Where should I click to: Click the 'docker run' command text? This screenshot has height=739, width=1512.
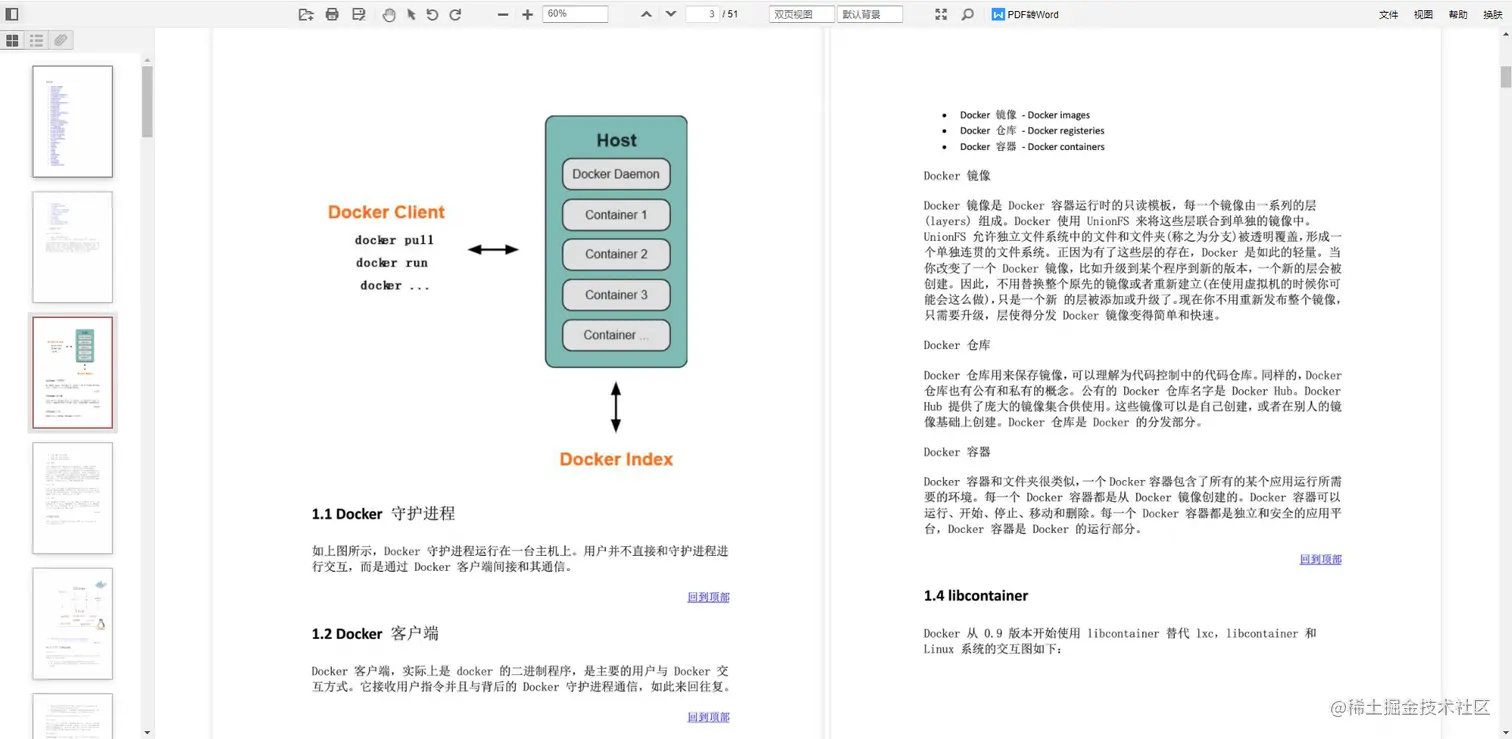(x=392, y=263)
